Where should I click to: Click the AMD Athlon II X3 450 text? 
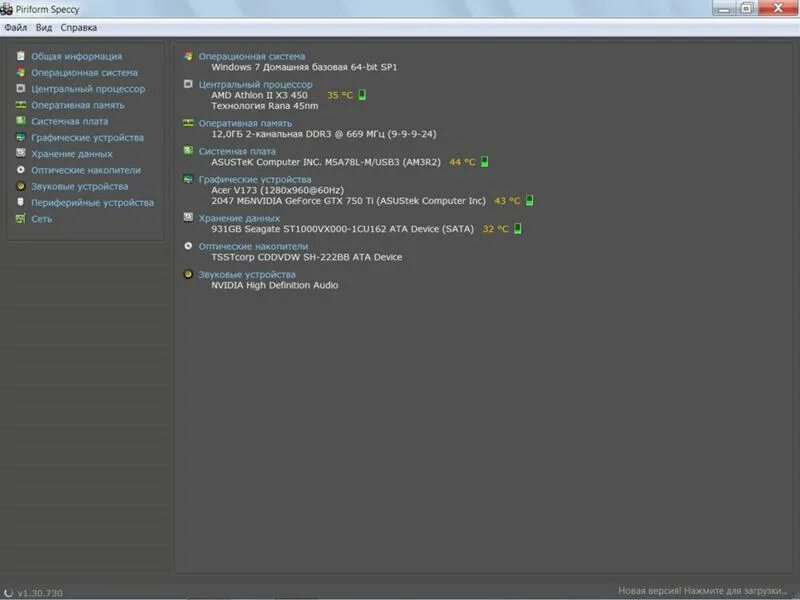coord(259,95)
